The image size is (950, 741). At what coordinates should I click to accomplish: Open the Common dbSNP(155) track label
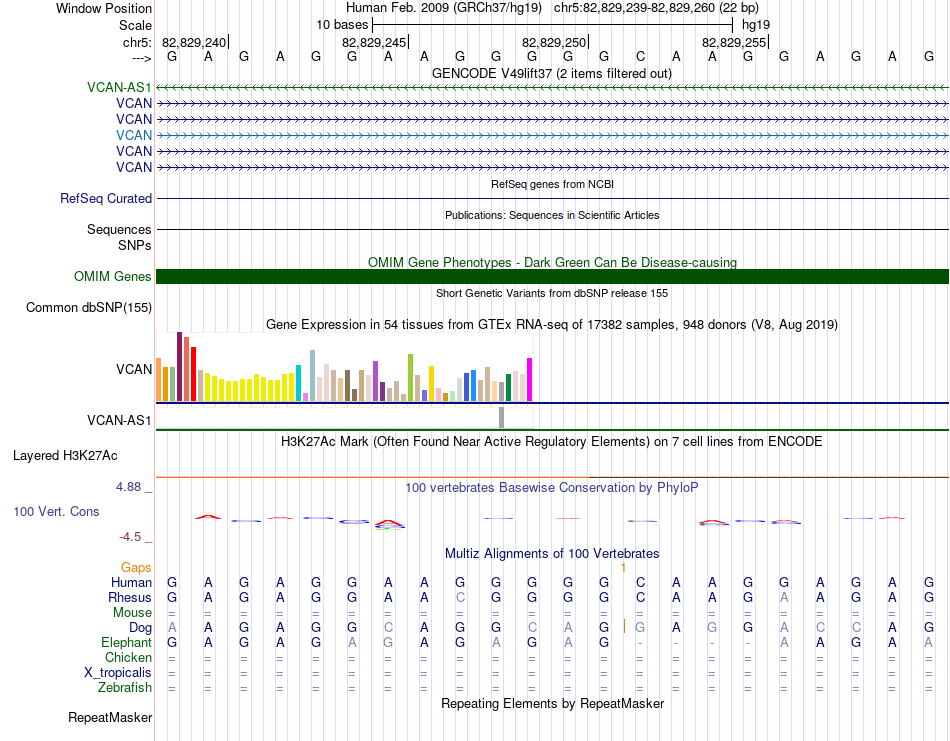(89, 308)
